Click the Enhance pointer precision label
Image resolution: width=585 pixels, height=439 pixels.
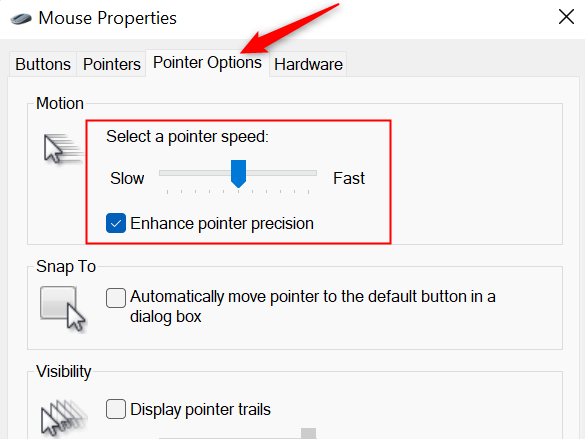(x=222, y=223)
